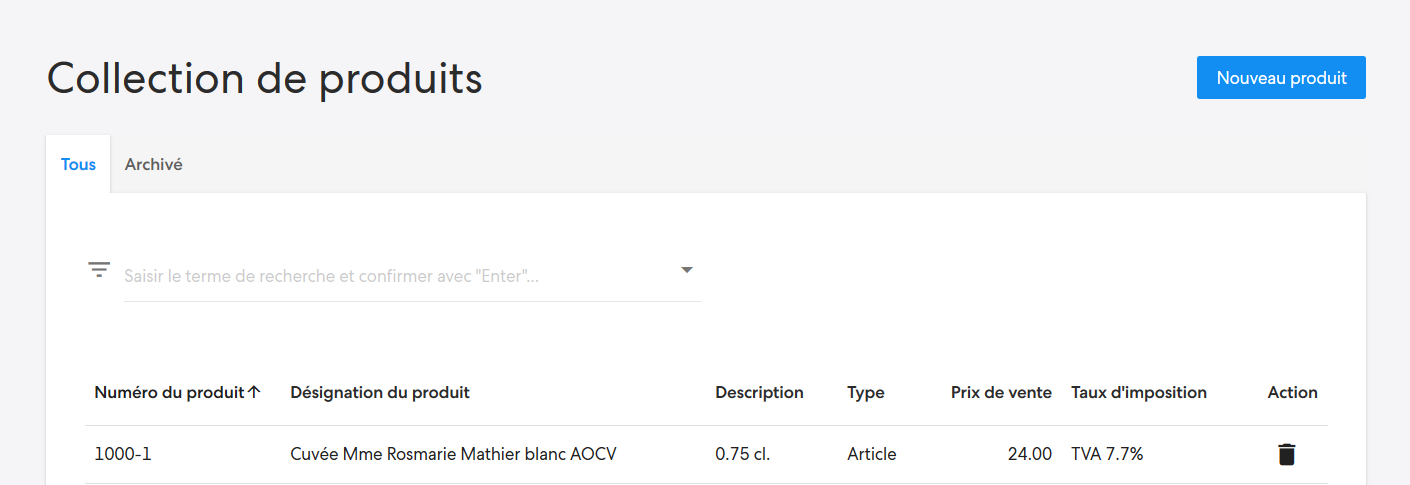
Task: Sort by the Type column header
Action: point(866,392)
